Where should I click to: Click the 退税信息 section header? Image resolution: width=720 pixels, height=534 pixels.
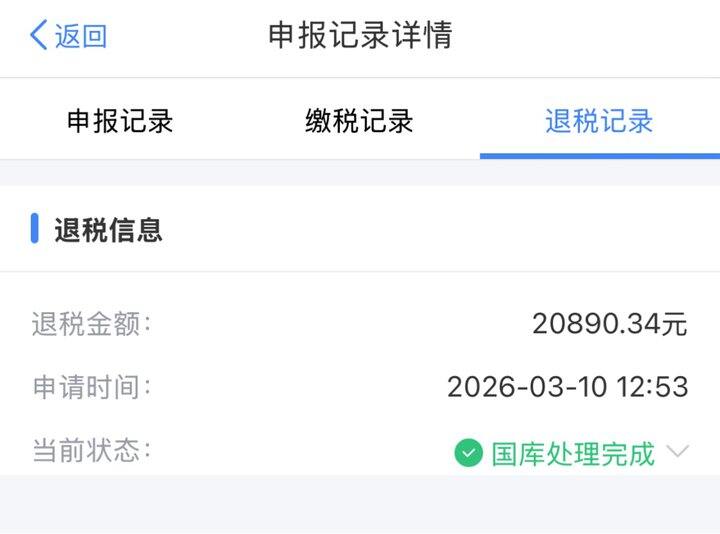(108, 230)
